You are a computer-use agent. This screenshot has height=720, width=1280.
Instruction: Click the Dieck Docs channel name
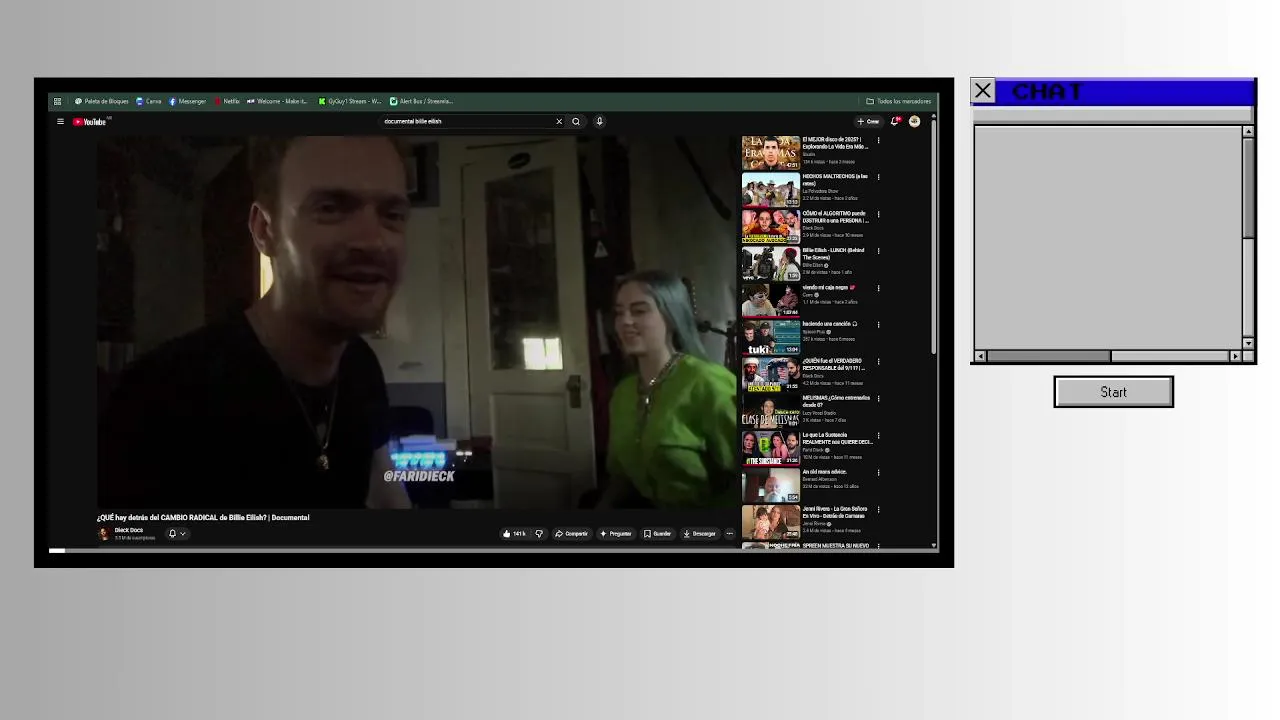click(x=129, y=530)
